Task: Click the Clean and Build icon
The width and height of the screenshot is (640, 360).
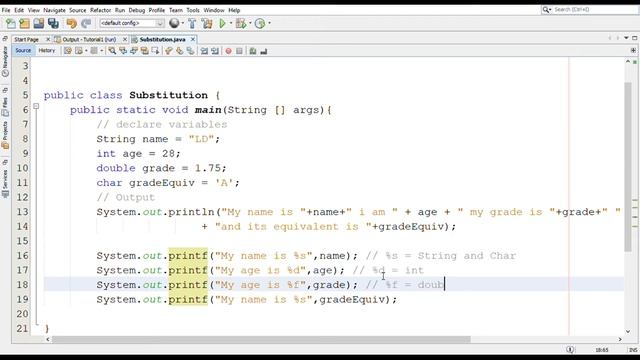Action: tap(207, 24)
